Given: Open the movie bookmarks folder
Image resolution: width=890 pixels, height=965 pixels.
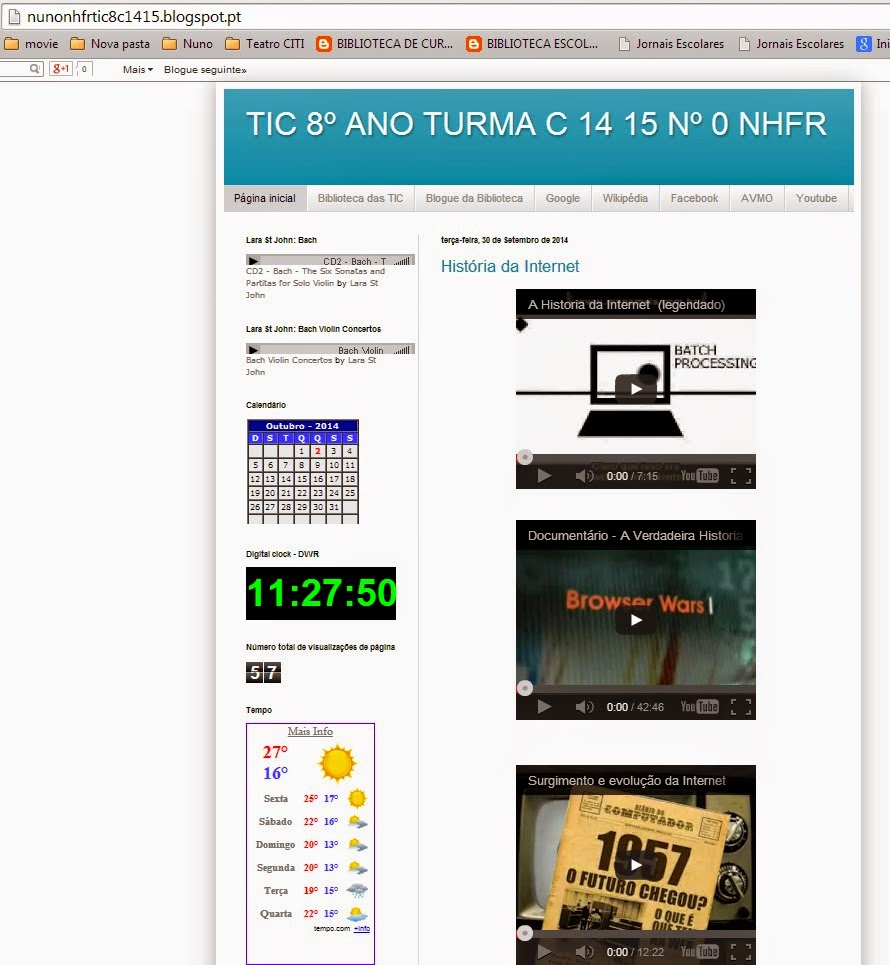Looking at the screenshot, I should pos(31,44).
